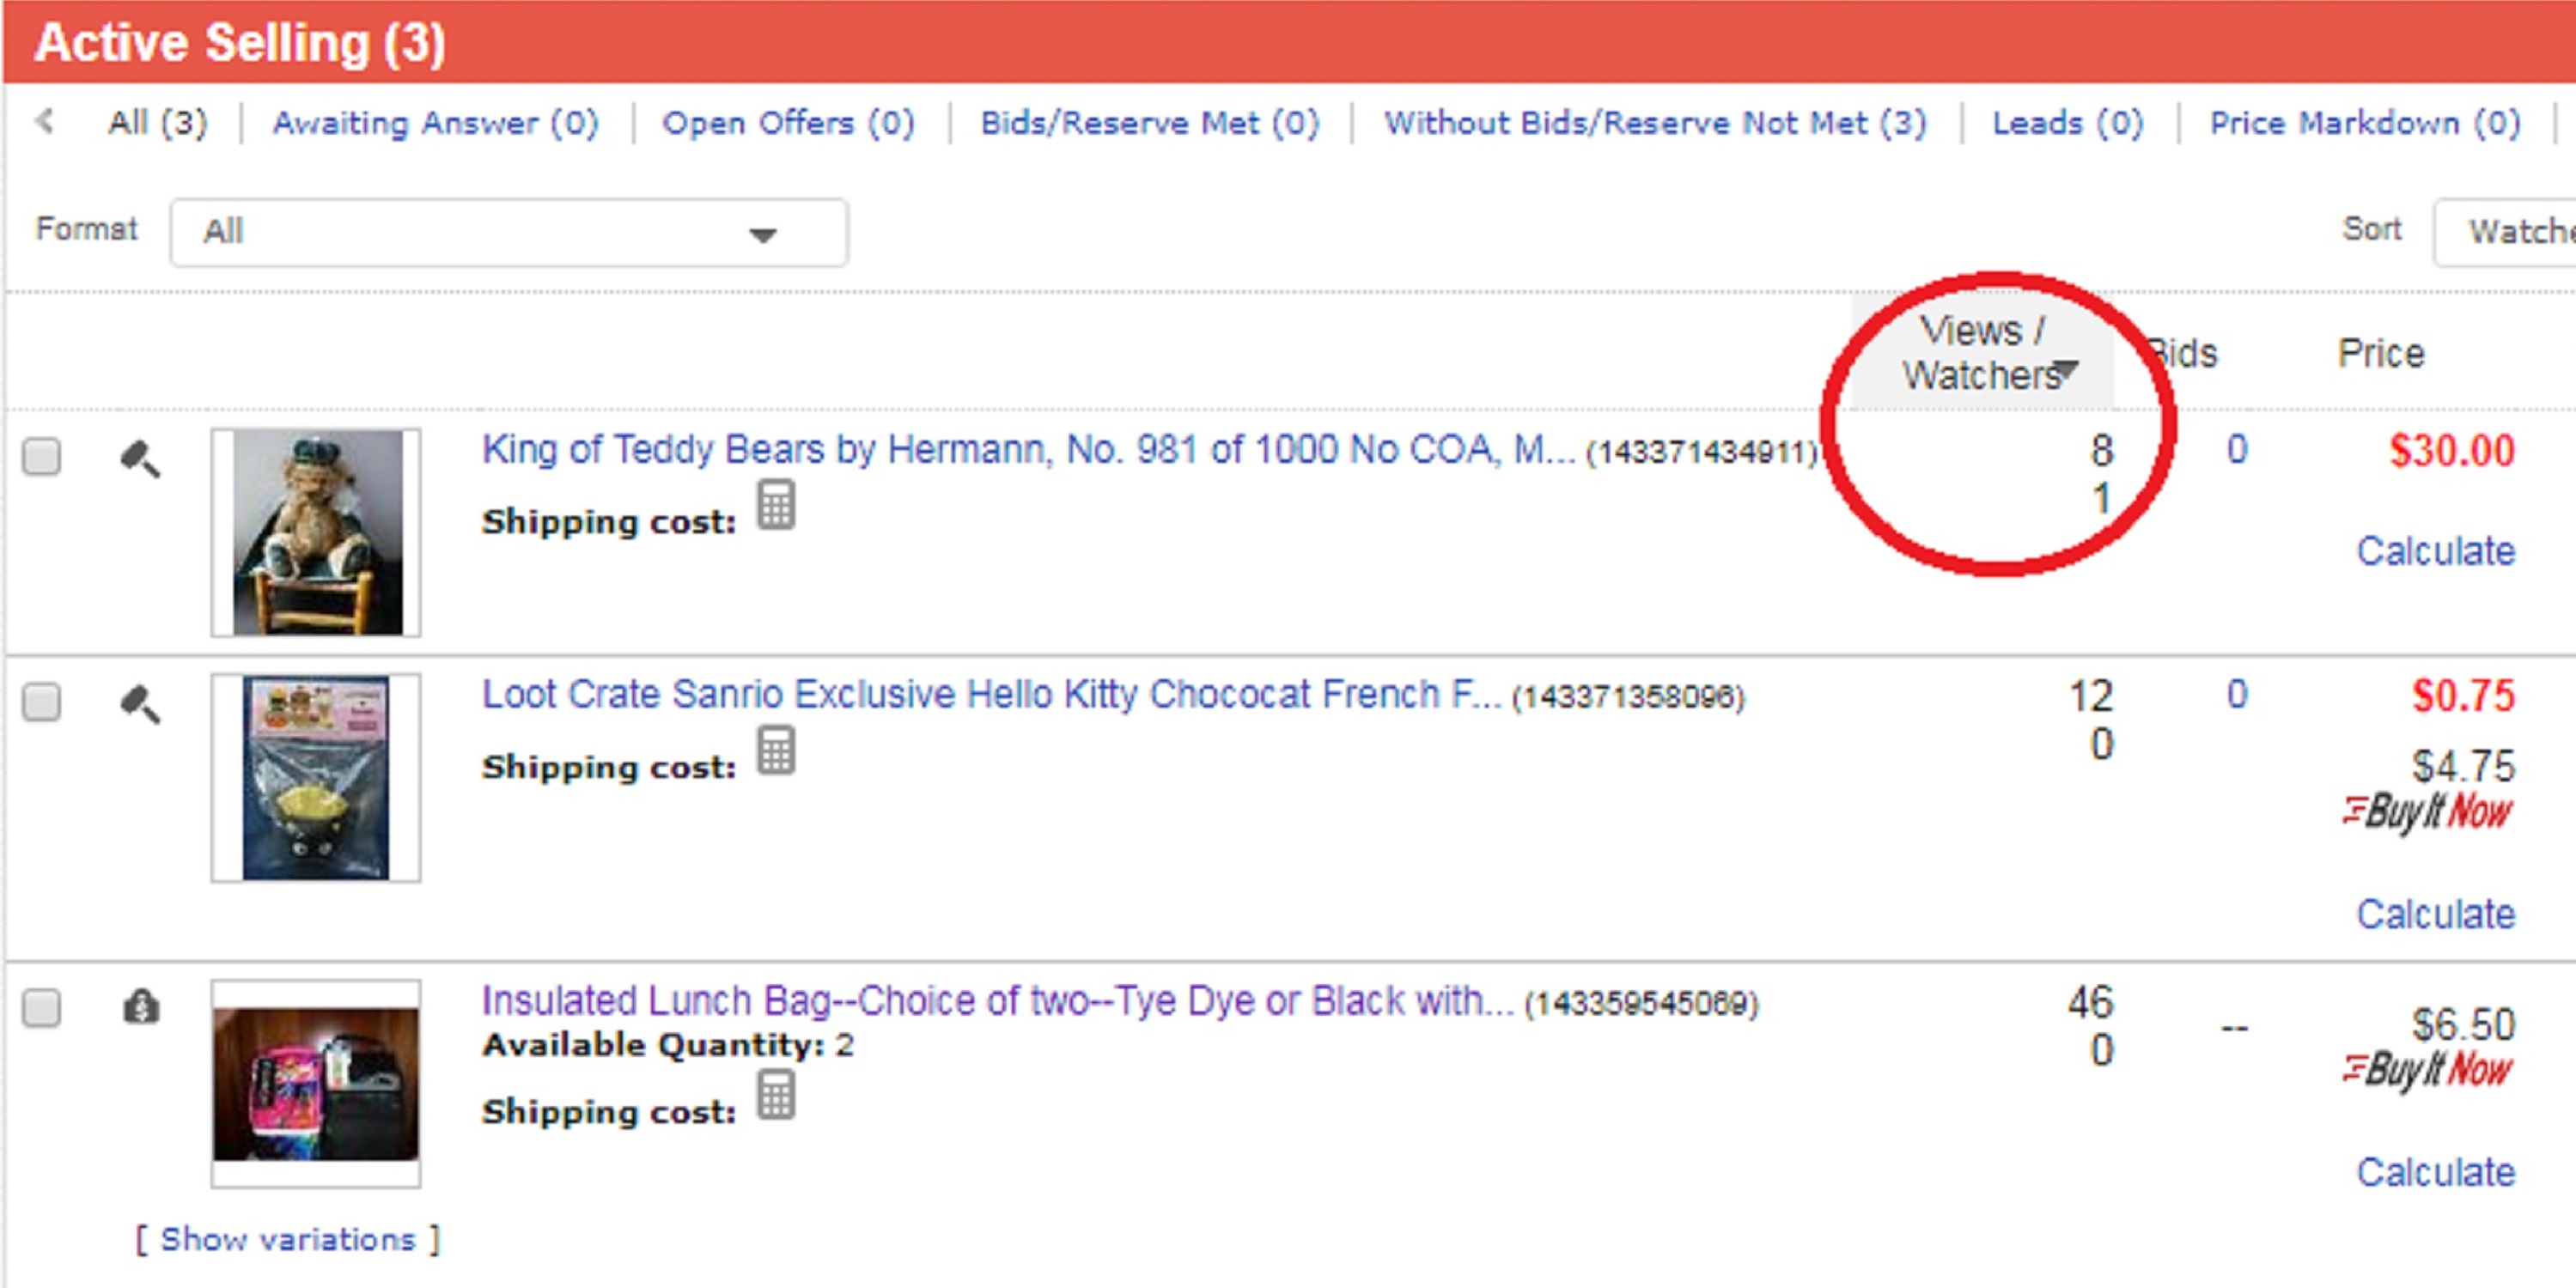Check the Insulated Lunch Bag listing checkbox

pyautogui.click(x=42, y=1008)
